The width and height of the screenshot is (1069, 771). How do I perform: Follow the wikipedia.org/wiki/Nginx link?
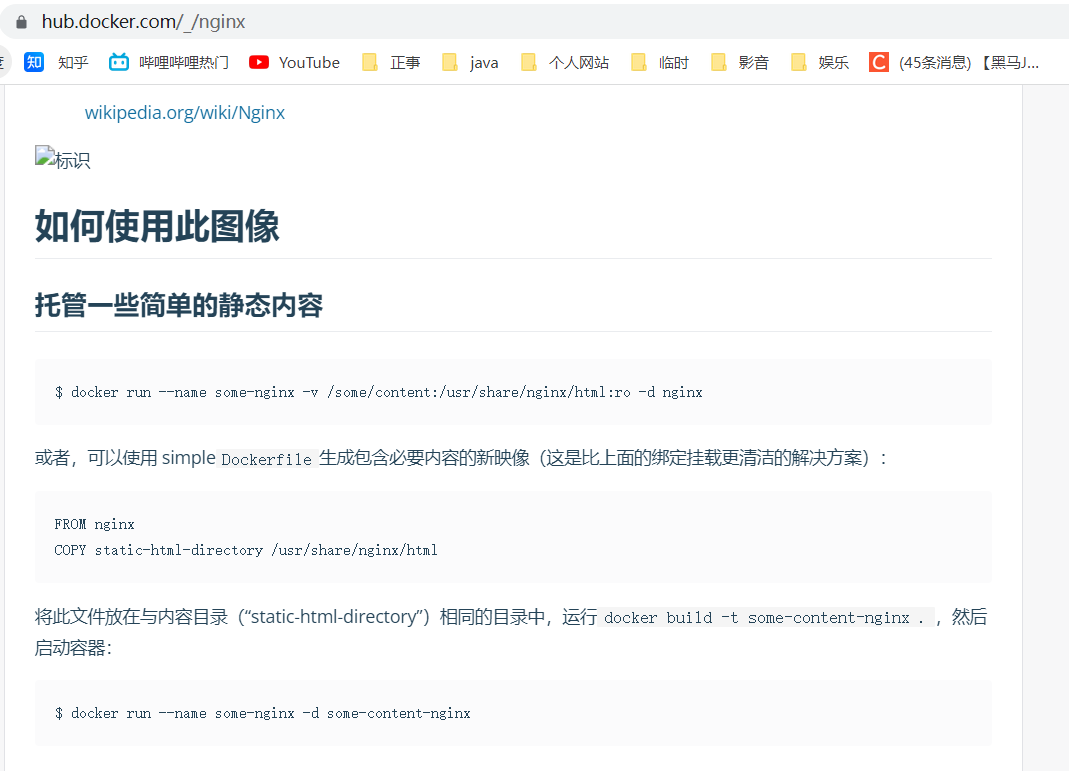coord(185,112)
